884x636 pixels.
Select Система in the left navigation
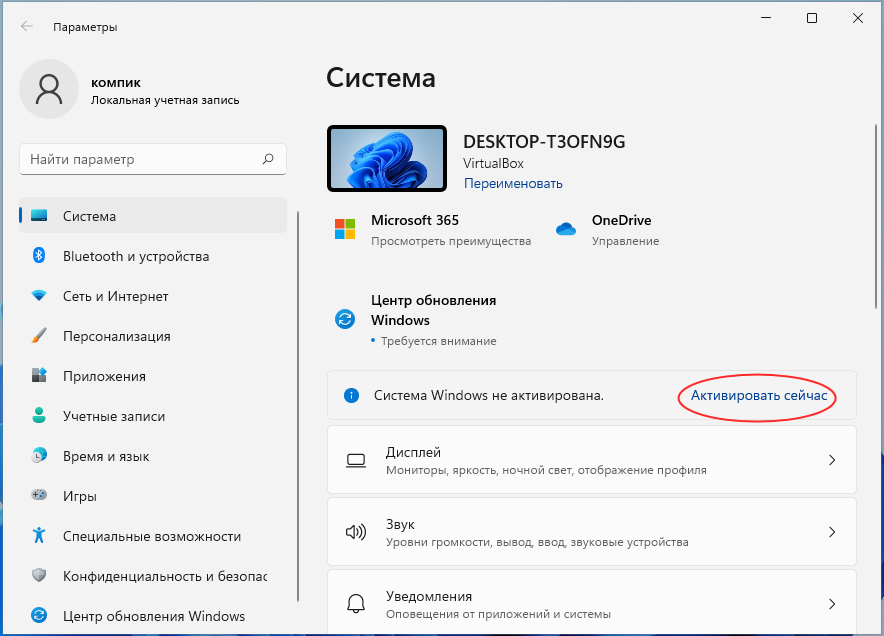coord(89,216)
